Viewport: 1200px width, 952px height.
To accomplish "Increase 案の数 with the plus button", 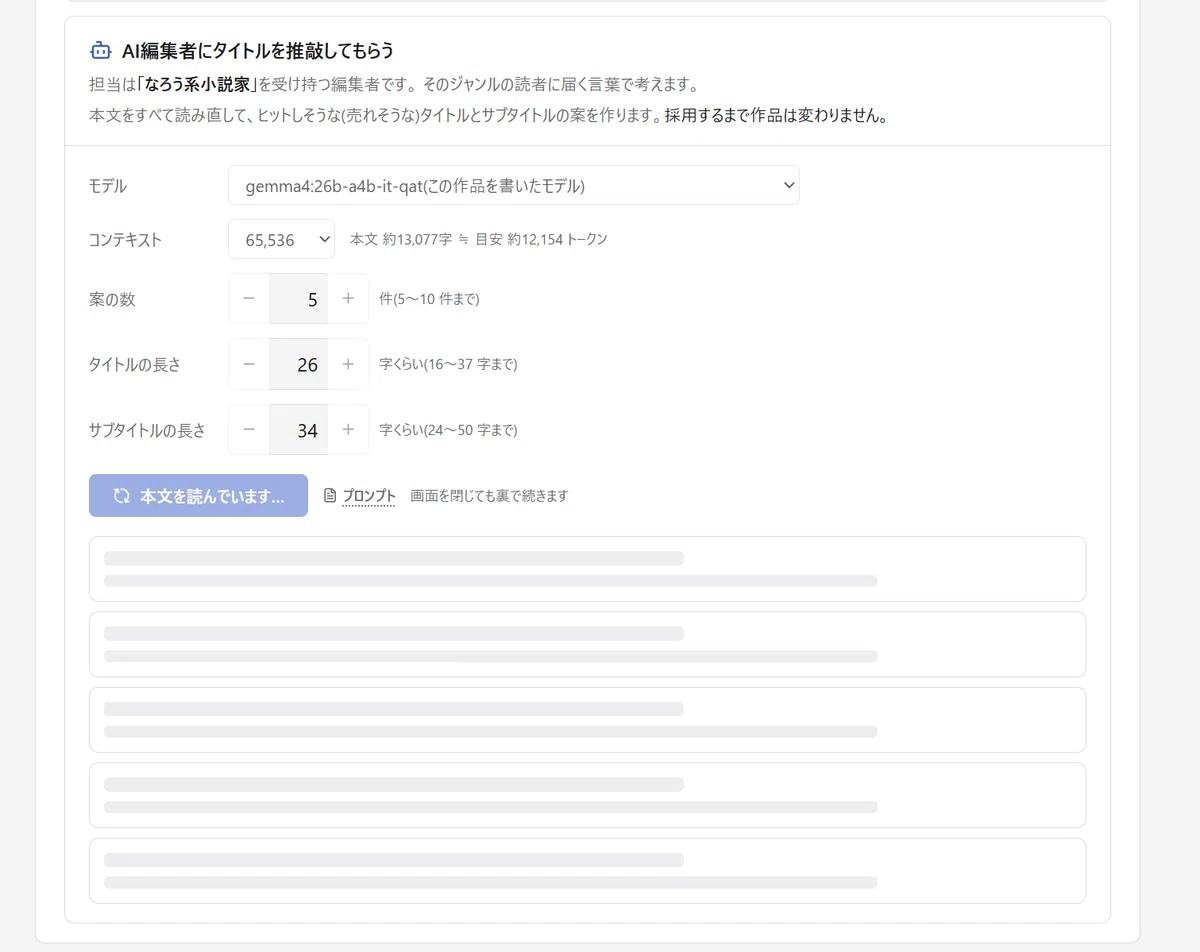I will pos(348,299).
